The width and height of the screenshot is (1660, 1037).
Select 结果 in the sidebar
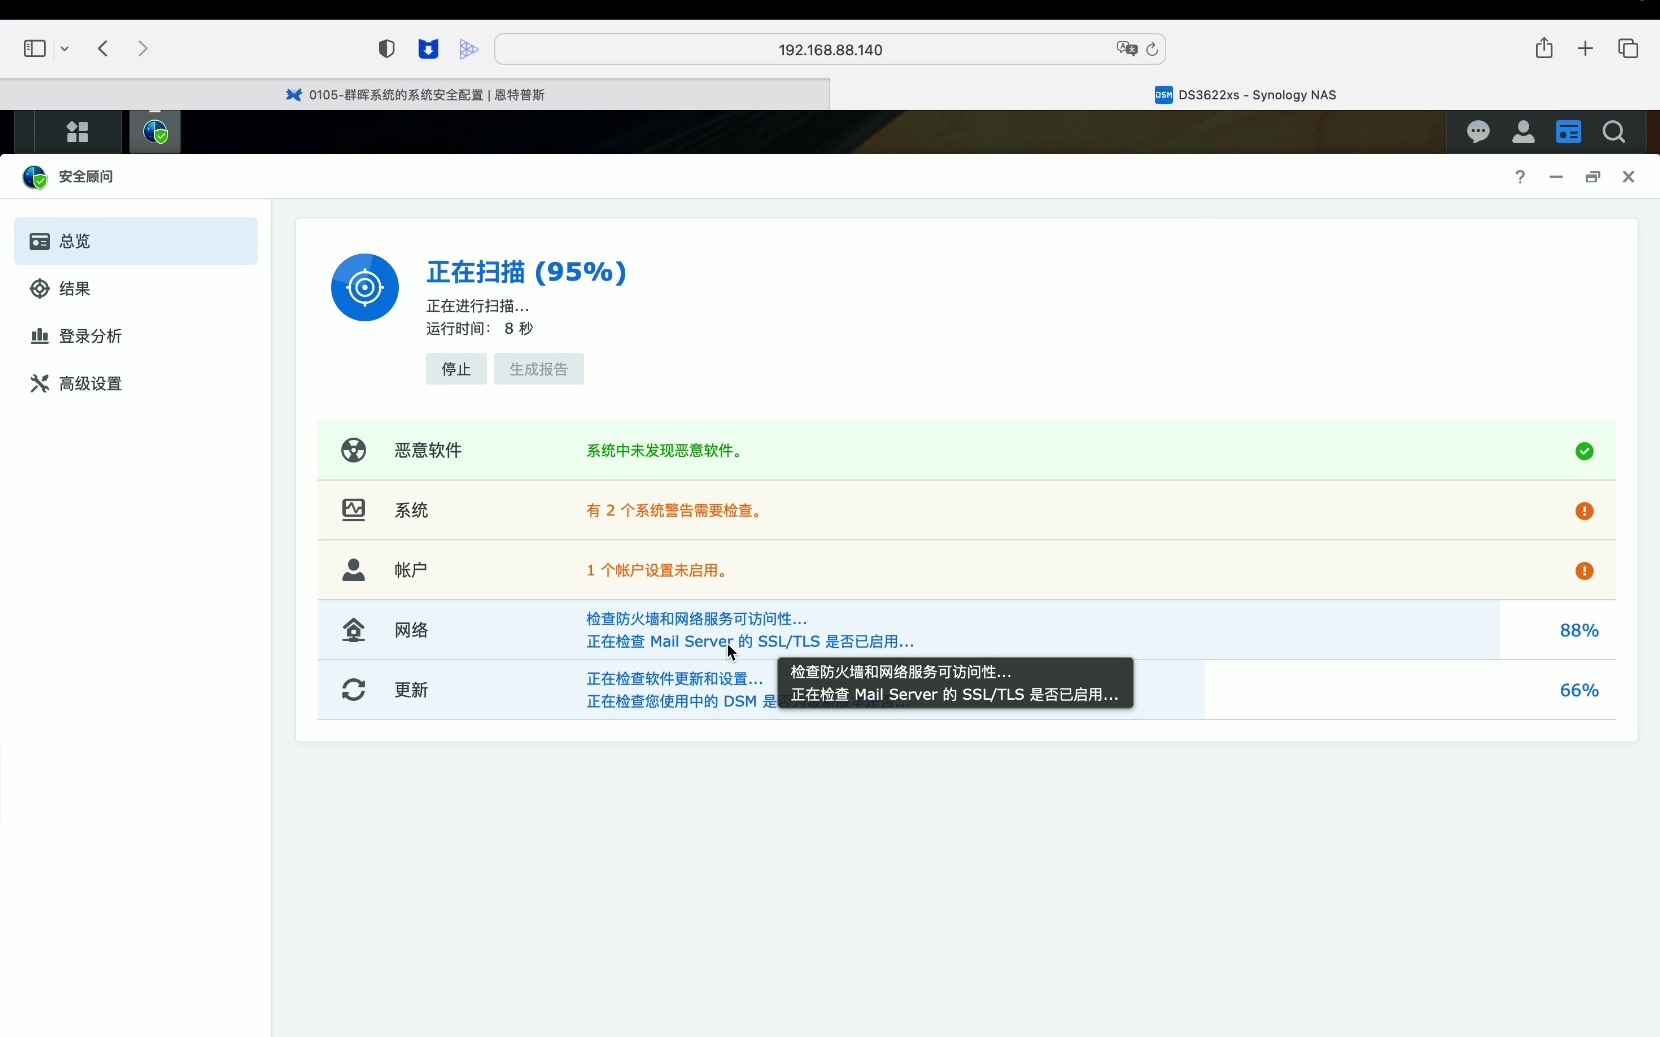pos(136,289)
